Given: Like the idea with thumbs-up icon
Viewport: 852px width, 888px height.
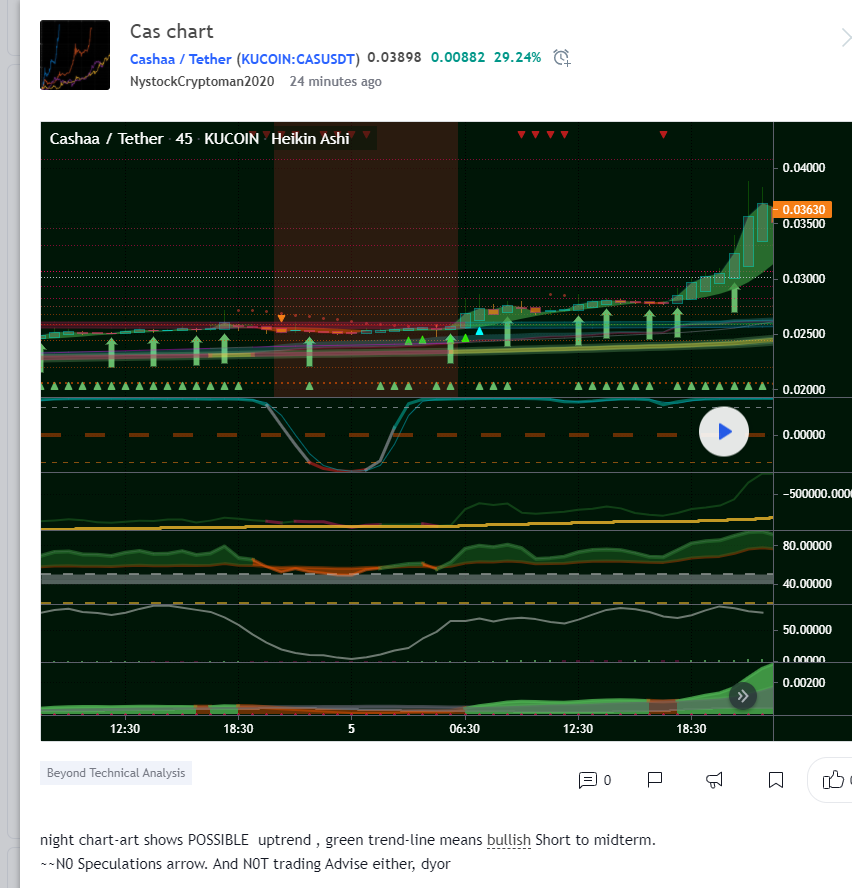Looking at the screenshot, I should (x=832, y=780).
